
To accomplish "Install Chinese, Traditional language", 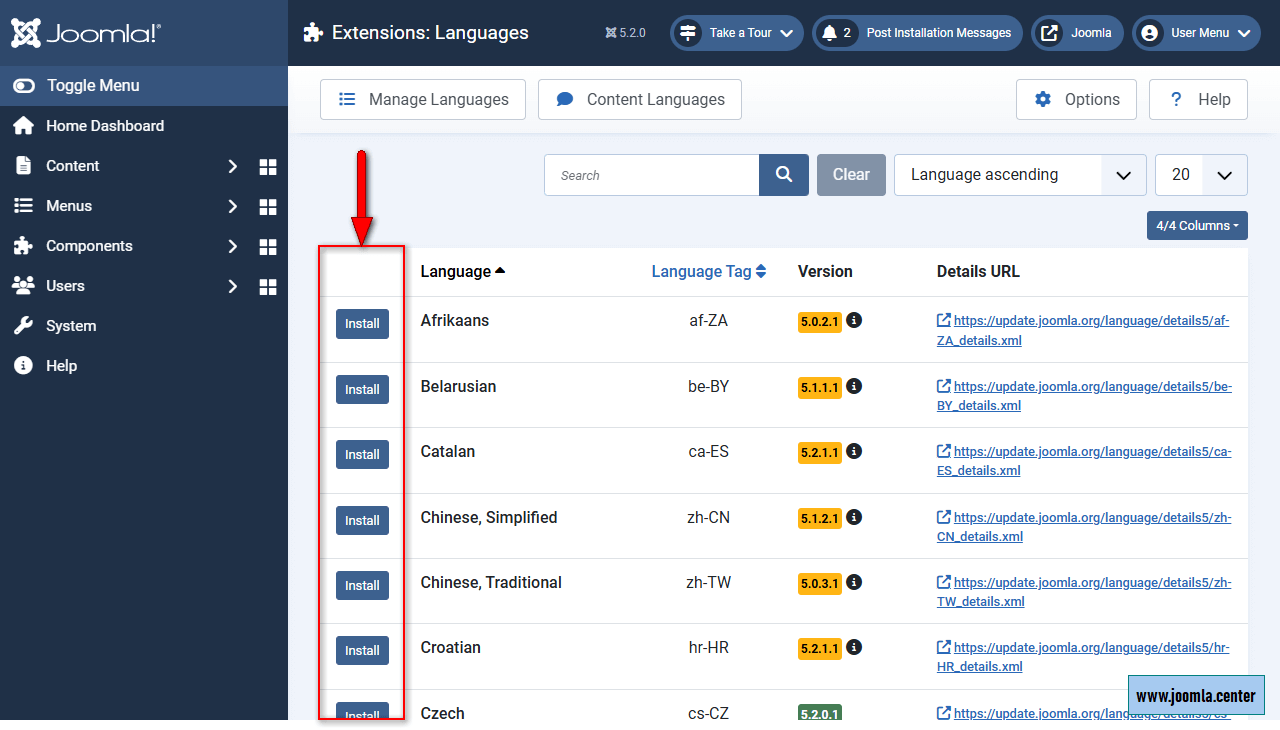I will pyautogui.click(x=362, y=586).
